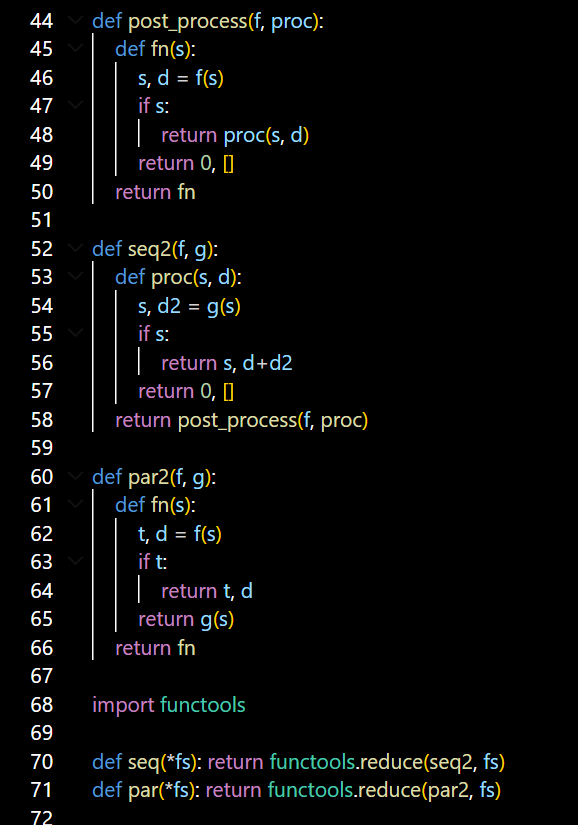Collapse the post_process function fold at line 44

pyautogui.click(x=76, y=21)
